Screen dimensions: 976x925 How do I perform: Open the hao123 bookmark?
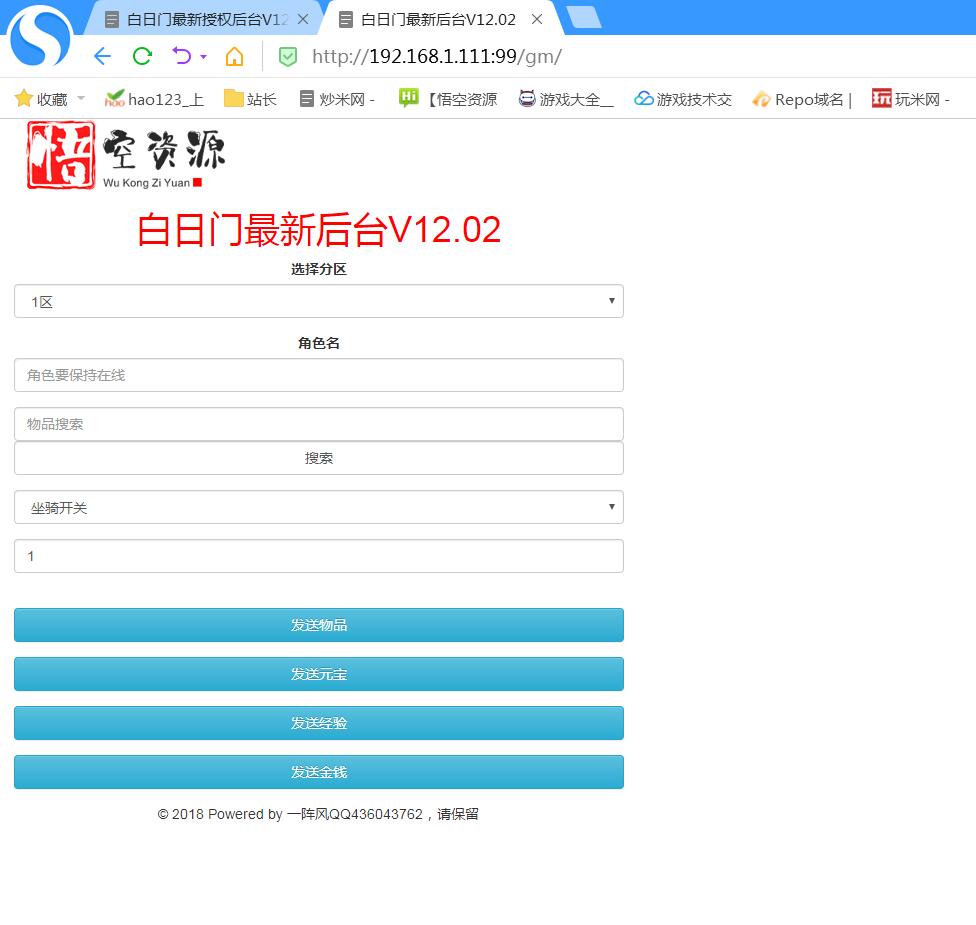(x=154, y=99)
